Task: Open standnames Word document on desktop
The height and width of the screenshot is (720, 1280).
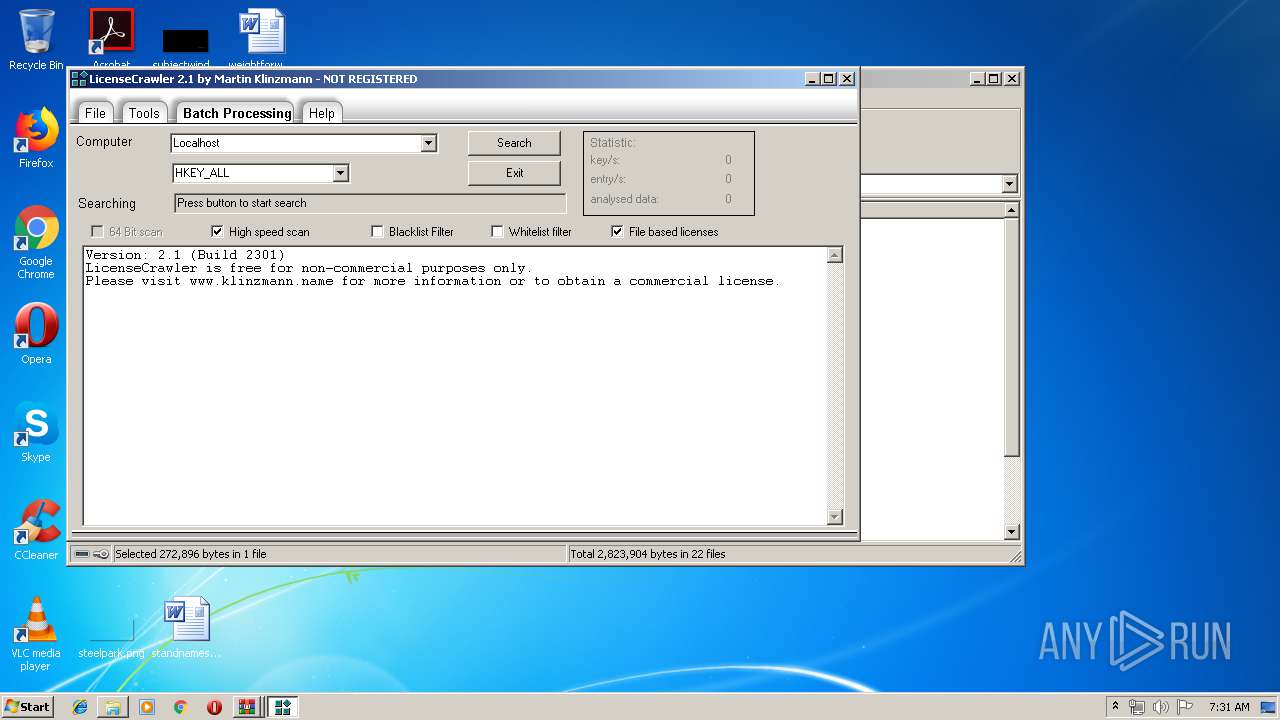Action: [186, 628]
